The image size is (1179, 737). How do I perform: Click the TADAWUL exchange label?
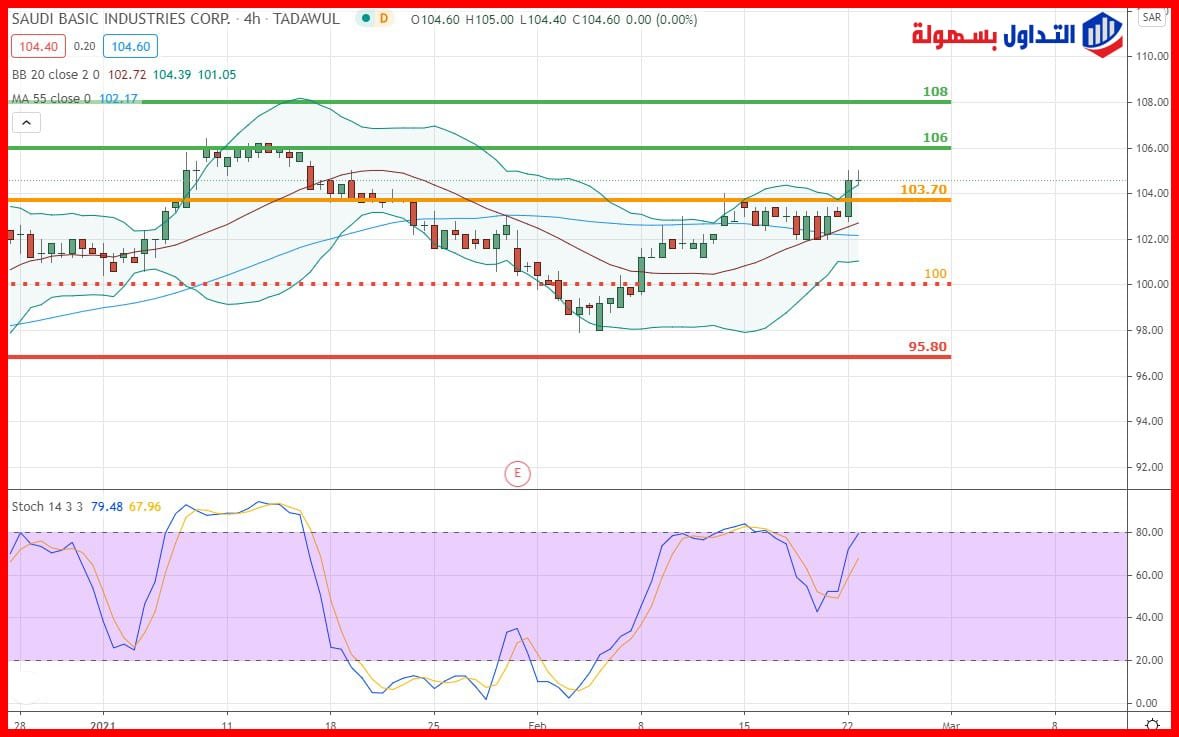pos(306,19)
